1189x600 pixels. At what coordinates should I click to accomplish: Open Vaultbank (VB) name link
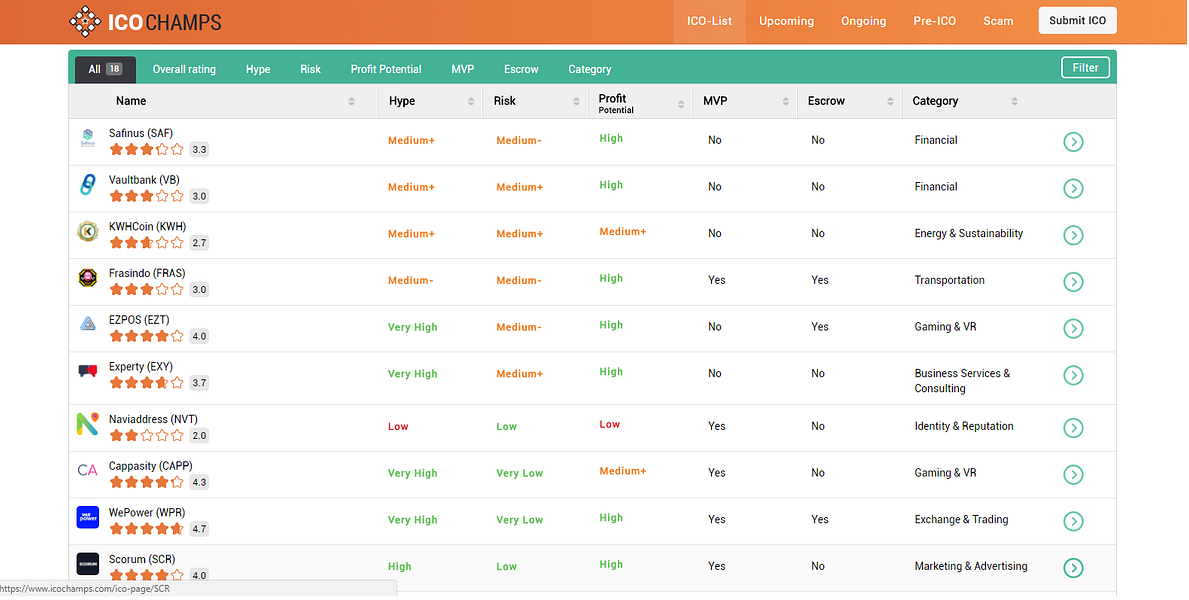144,180
